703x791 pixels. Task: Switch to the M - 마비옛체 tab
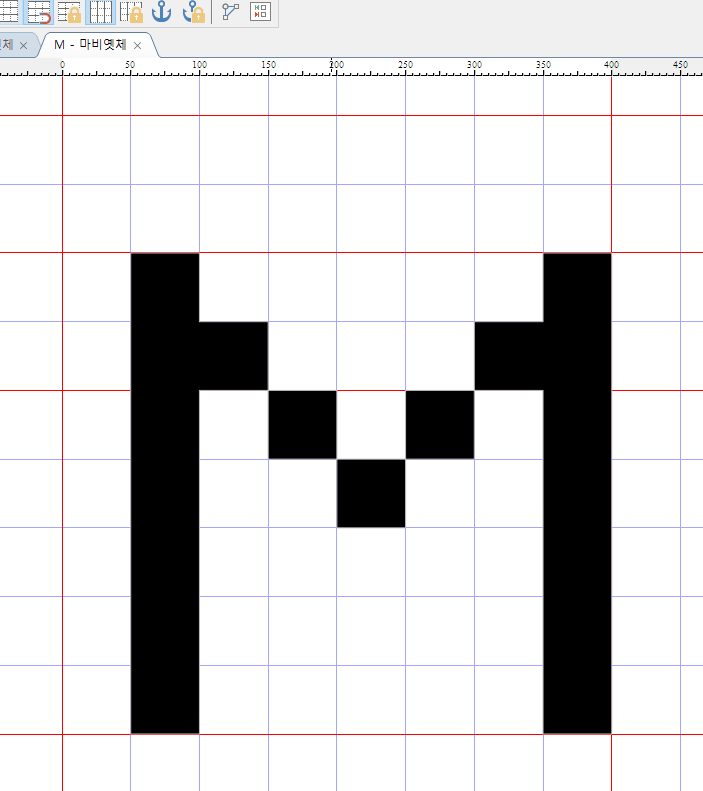[90, 45]
